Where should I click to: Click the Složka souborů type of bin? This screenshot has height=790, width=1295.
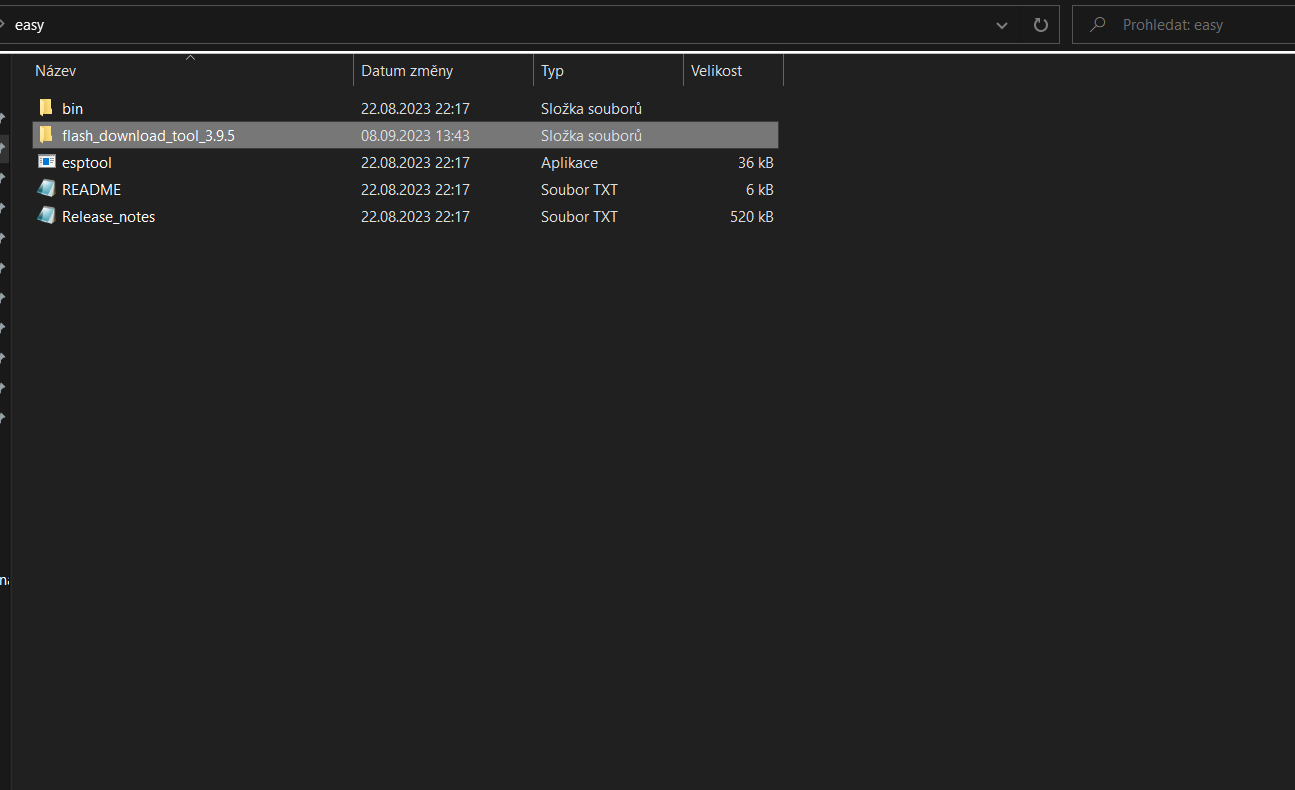[x=591, y=108]
